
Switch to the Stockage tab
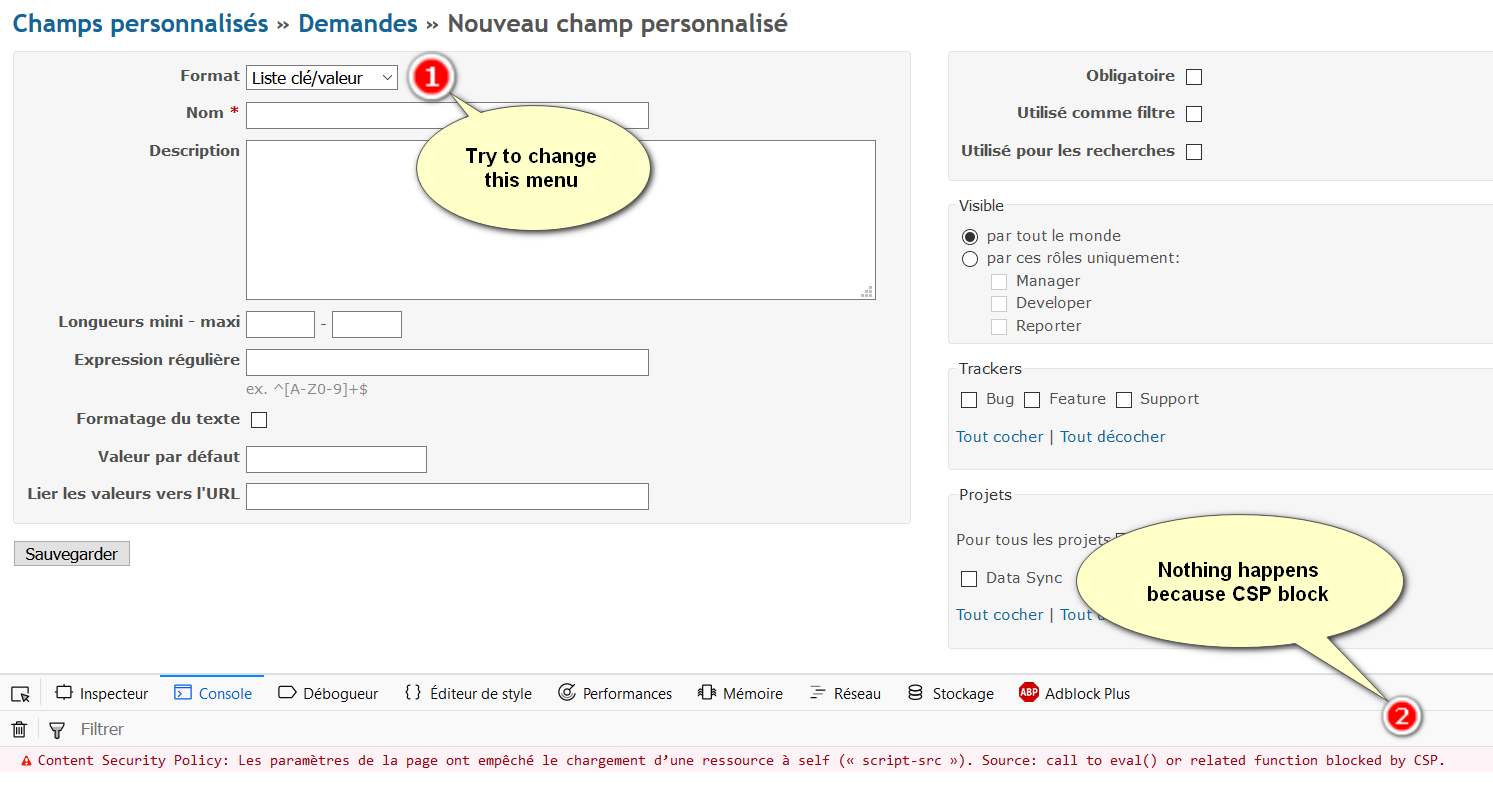(x=950, y=693)
